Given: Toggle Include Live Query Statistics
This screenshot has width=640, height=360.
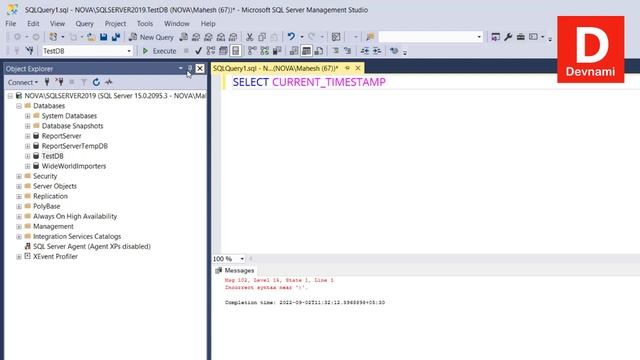Looking at the screenshot, I should [x=264, y=51].
